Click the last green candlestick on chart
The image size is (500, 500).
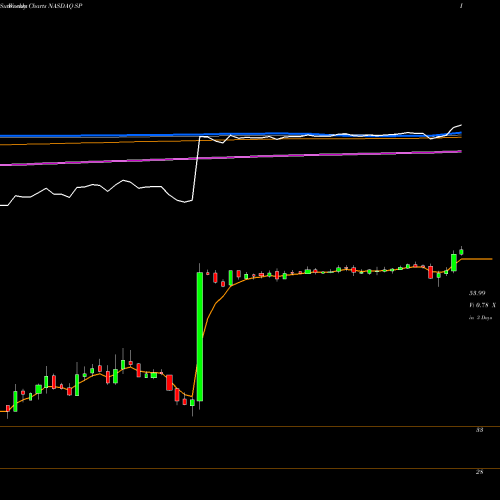(x=461, y=252)
